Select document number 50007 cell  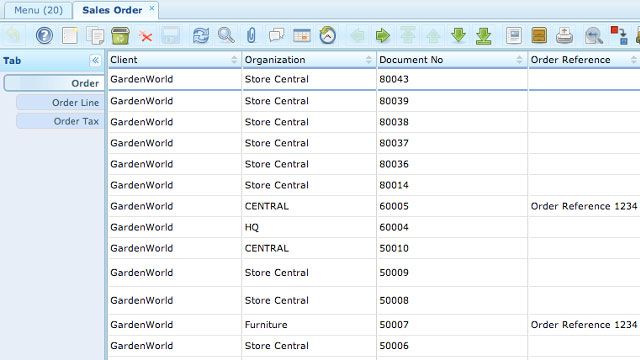pos(452,325)
